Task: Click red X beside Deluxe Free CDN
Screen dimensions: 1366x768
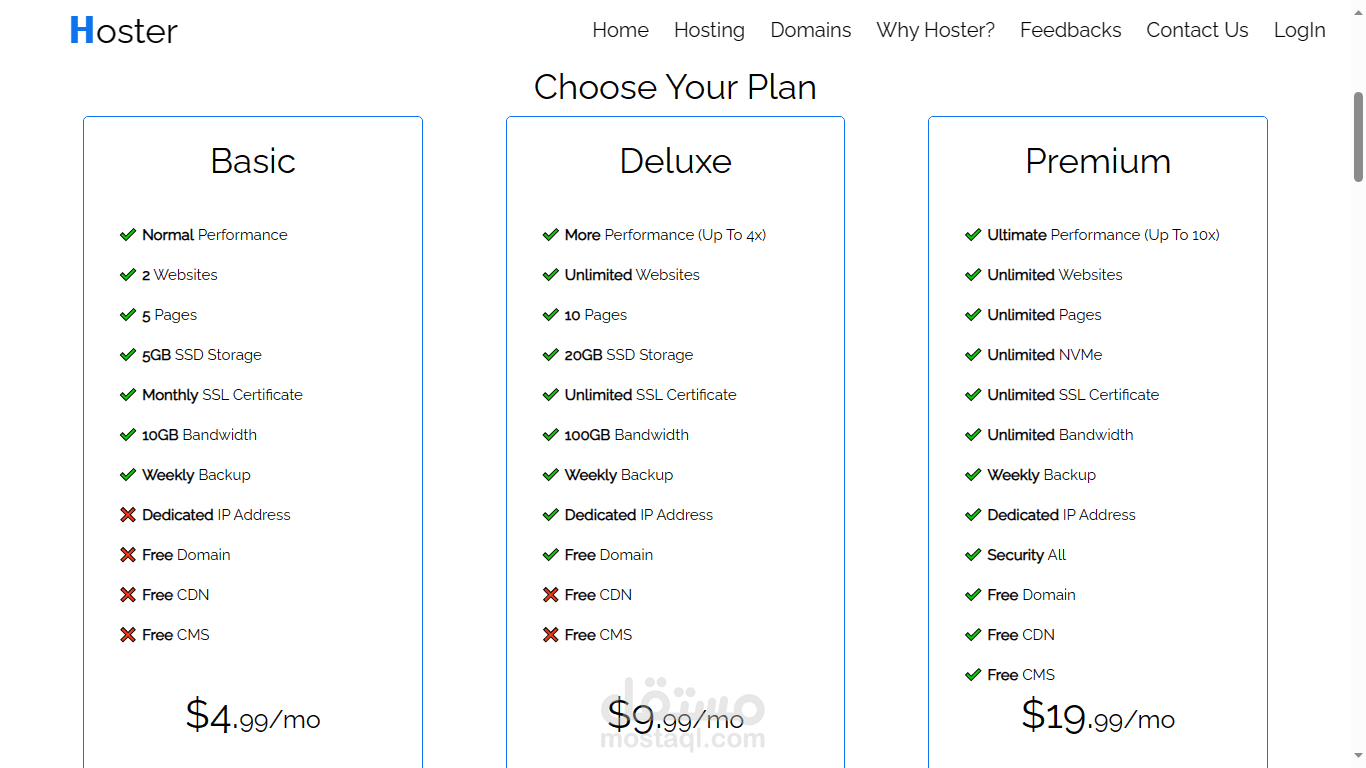Action: (x=550, y=595)
